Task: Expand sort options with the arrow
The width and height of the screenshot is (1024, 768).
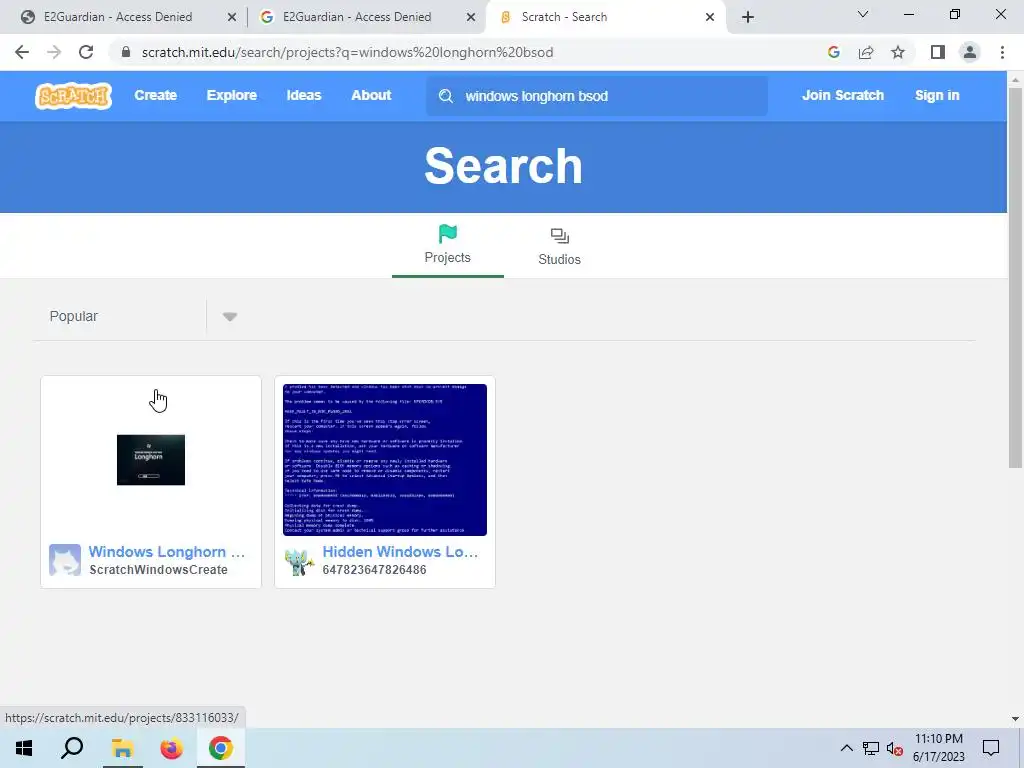Action: click(x=229, y=317)
